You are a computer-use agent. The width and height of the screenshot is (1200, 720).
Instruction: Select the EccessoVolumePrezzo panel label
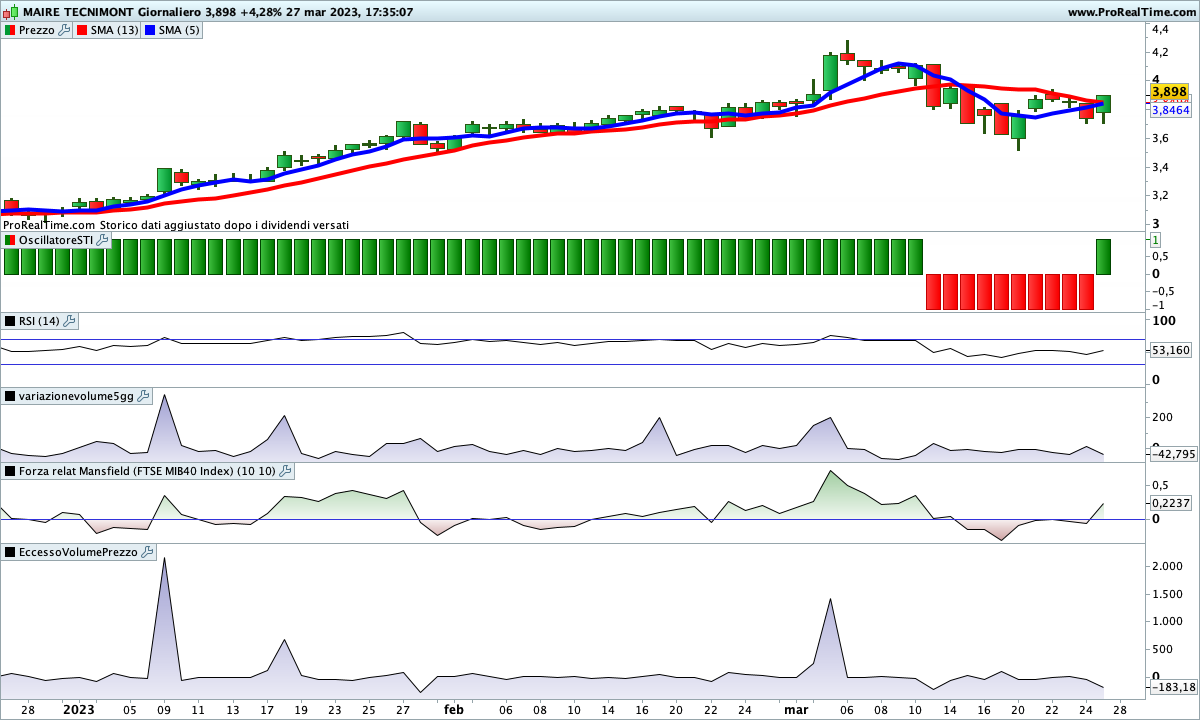click(x=79, y=552)
